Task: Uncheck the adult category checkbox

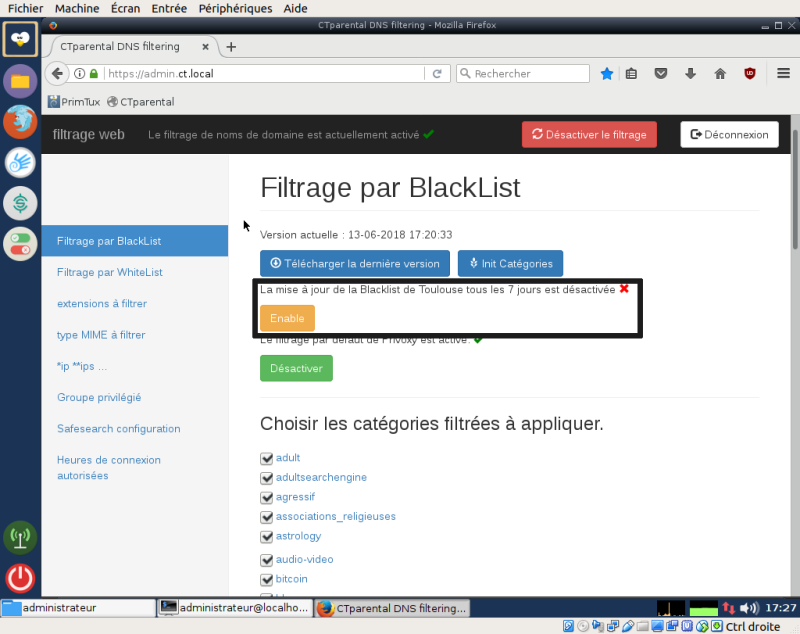Action: tap(266, 458)
